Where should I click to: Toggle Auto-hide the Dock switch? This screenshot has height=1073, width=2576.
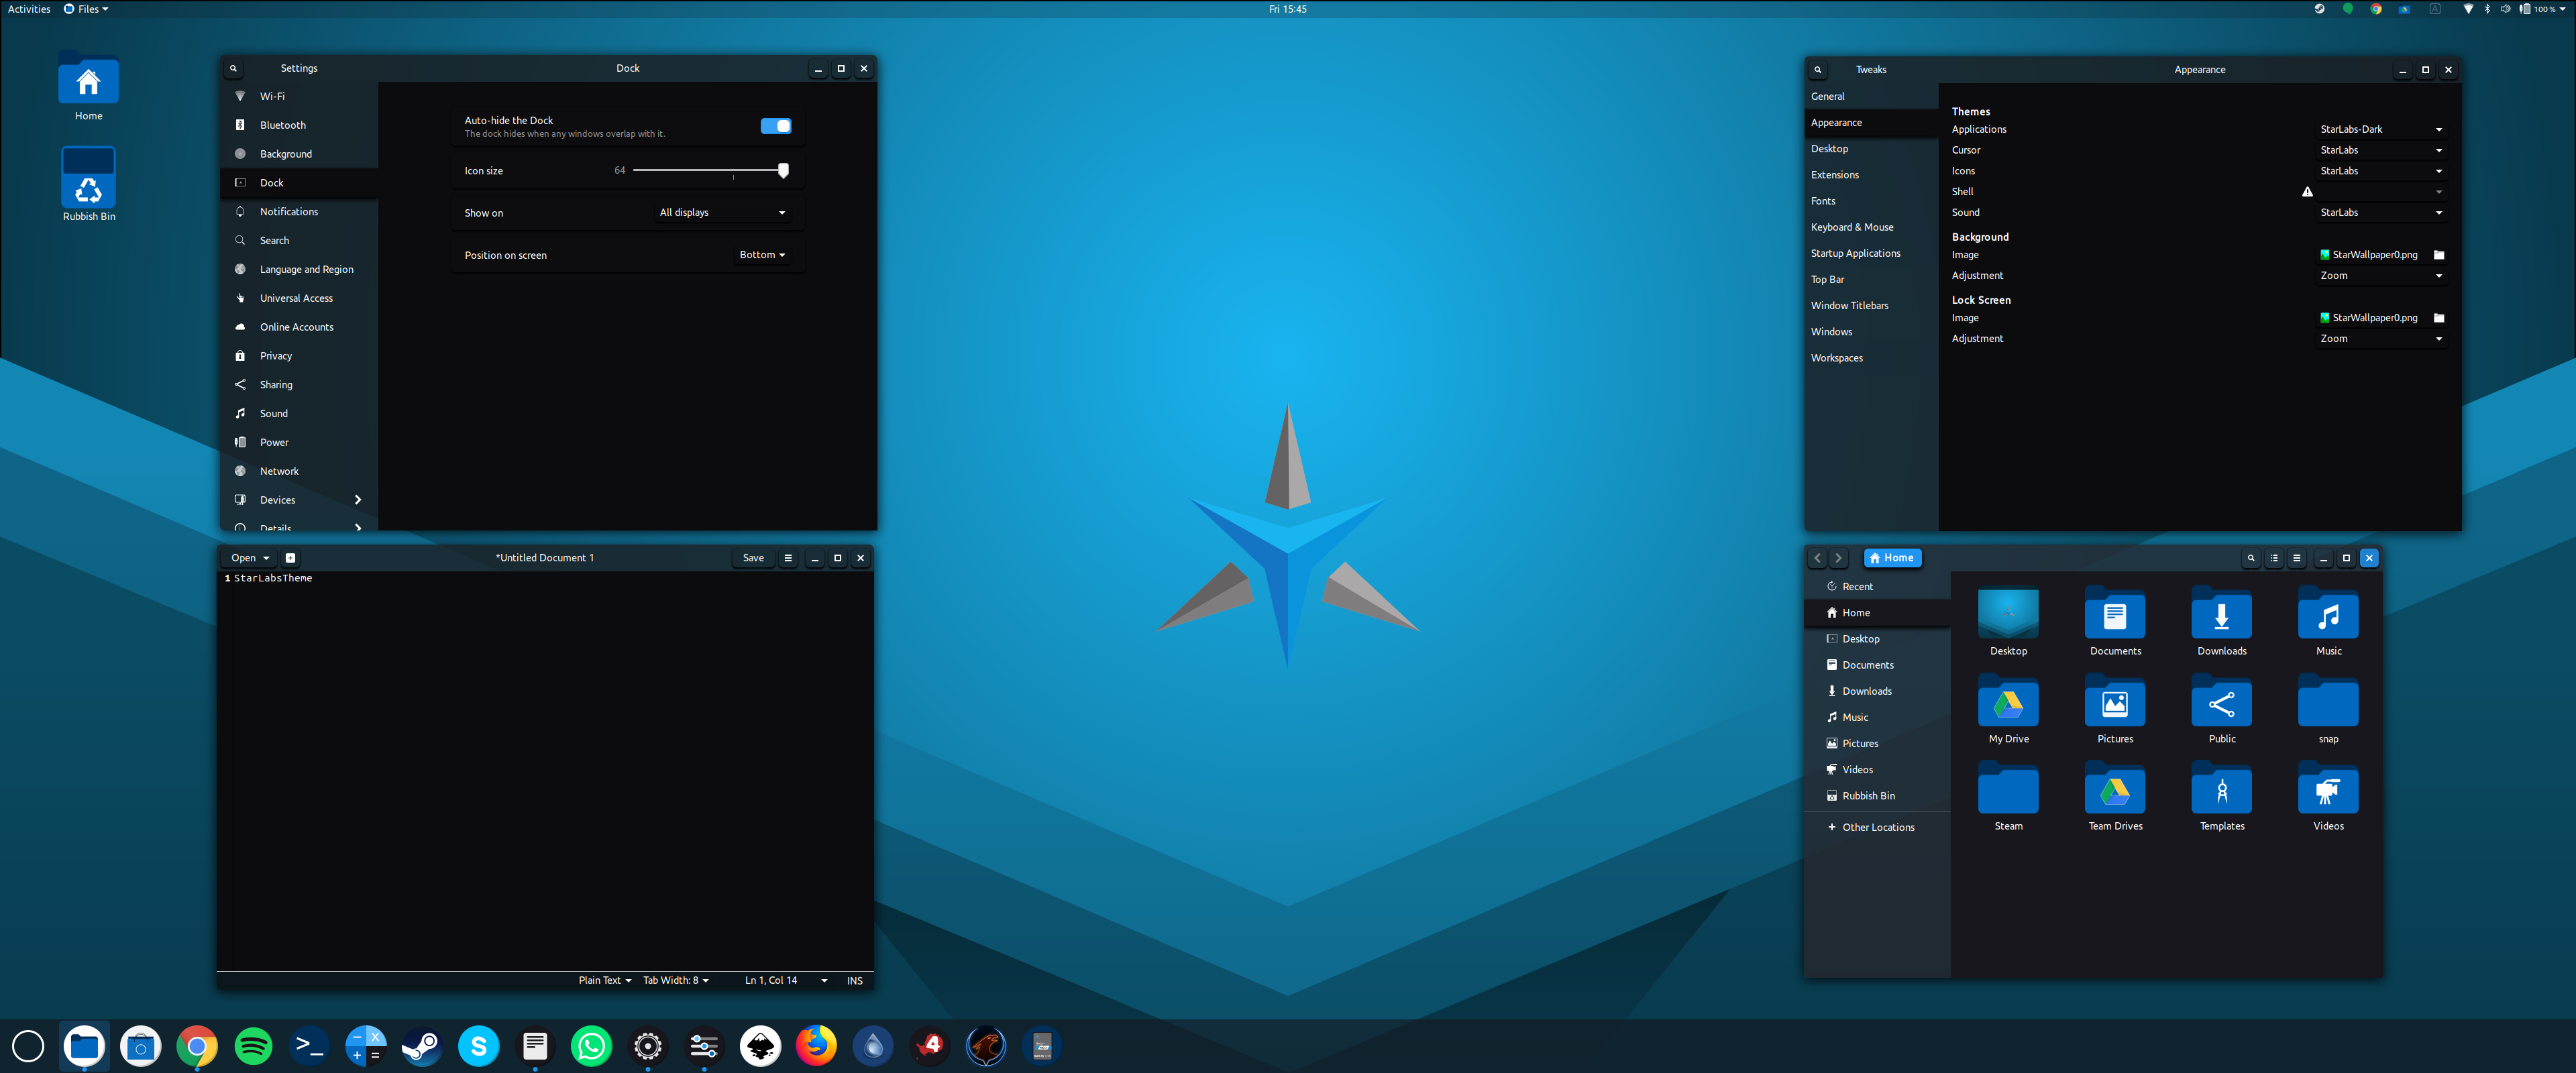776,126
